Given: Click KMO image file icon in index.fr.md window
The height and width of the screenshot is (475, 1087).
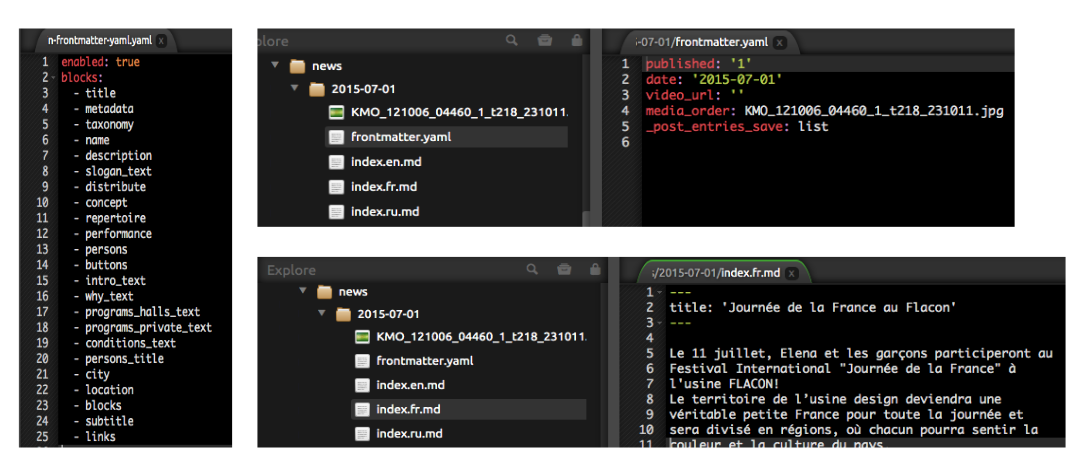Looking at the screenshot, I should tap(362, 337).
